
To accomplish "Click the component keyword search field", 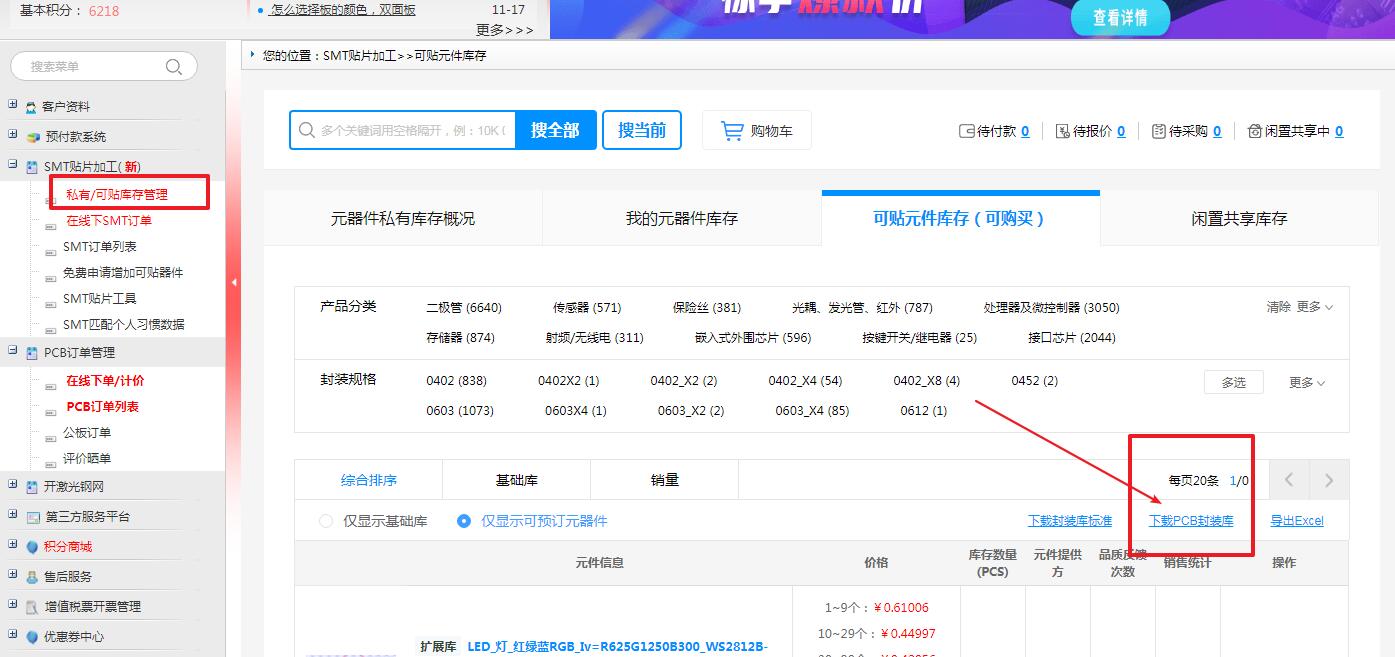I will pos(412,131).
